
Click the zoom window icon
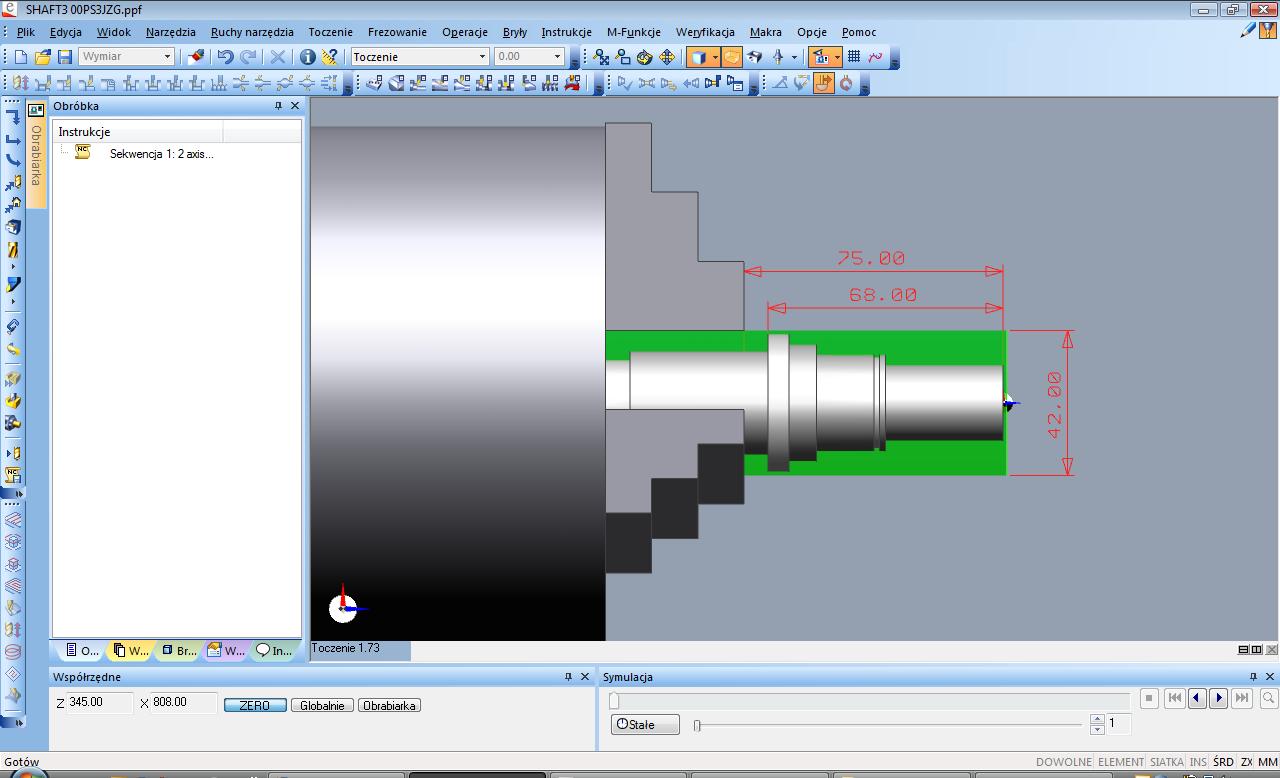[623, 57]
